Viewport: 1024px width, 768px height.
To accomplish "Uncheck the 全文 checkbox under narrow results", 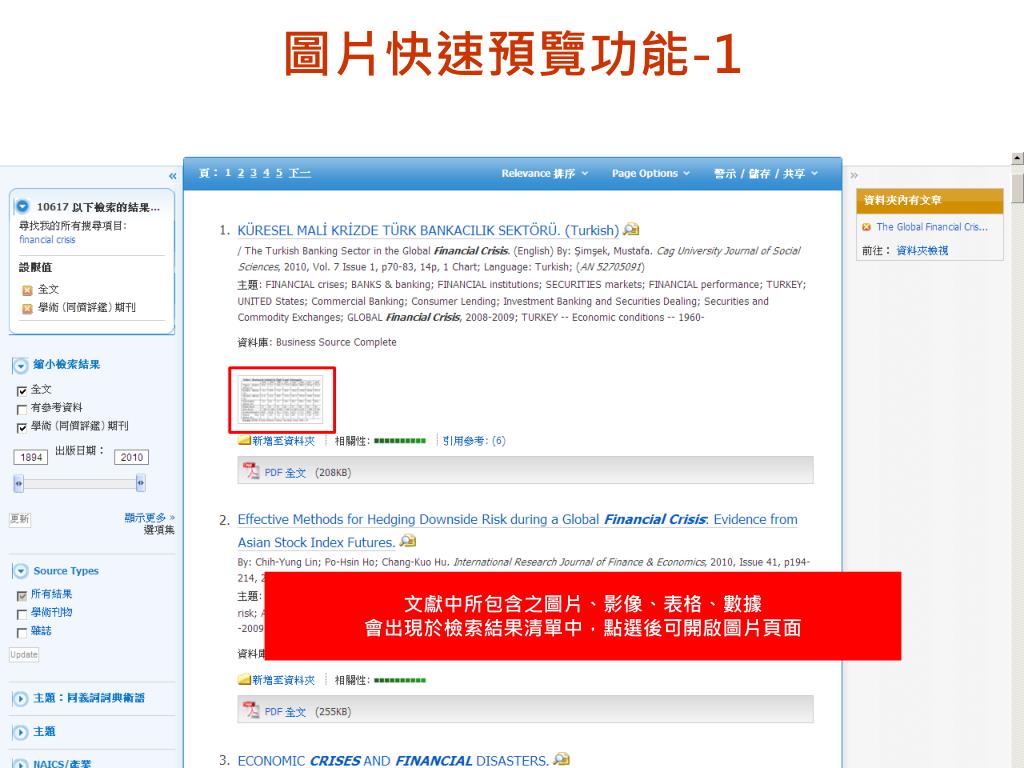I will 22,391.
